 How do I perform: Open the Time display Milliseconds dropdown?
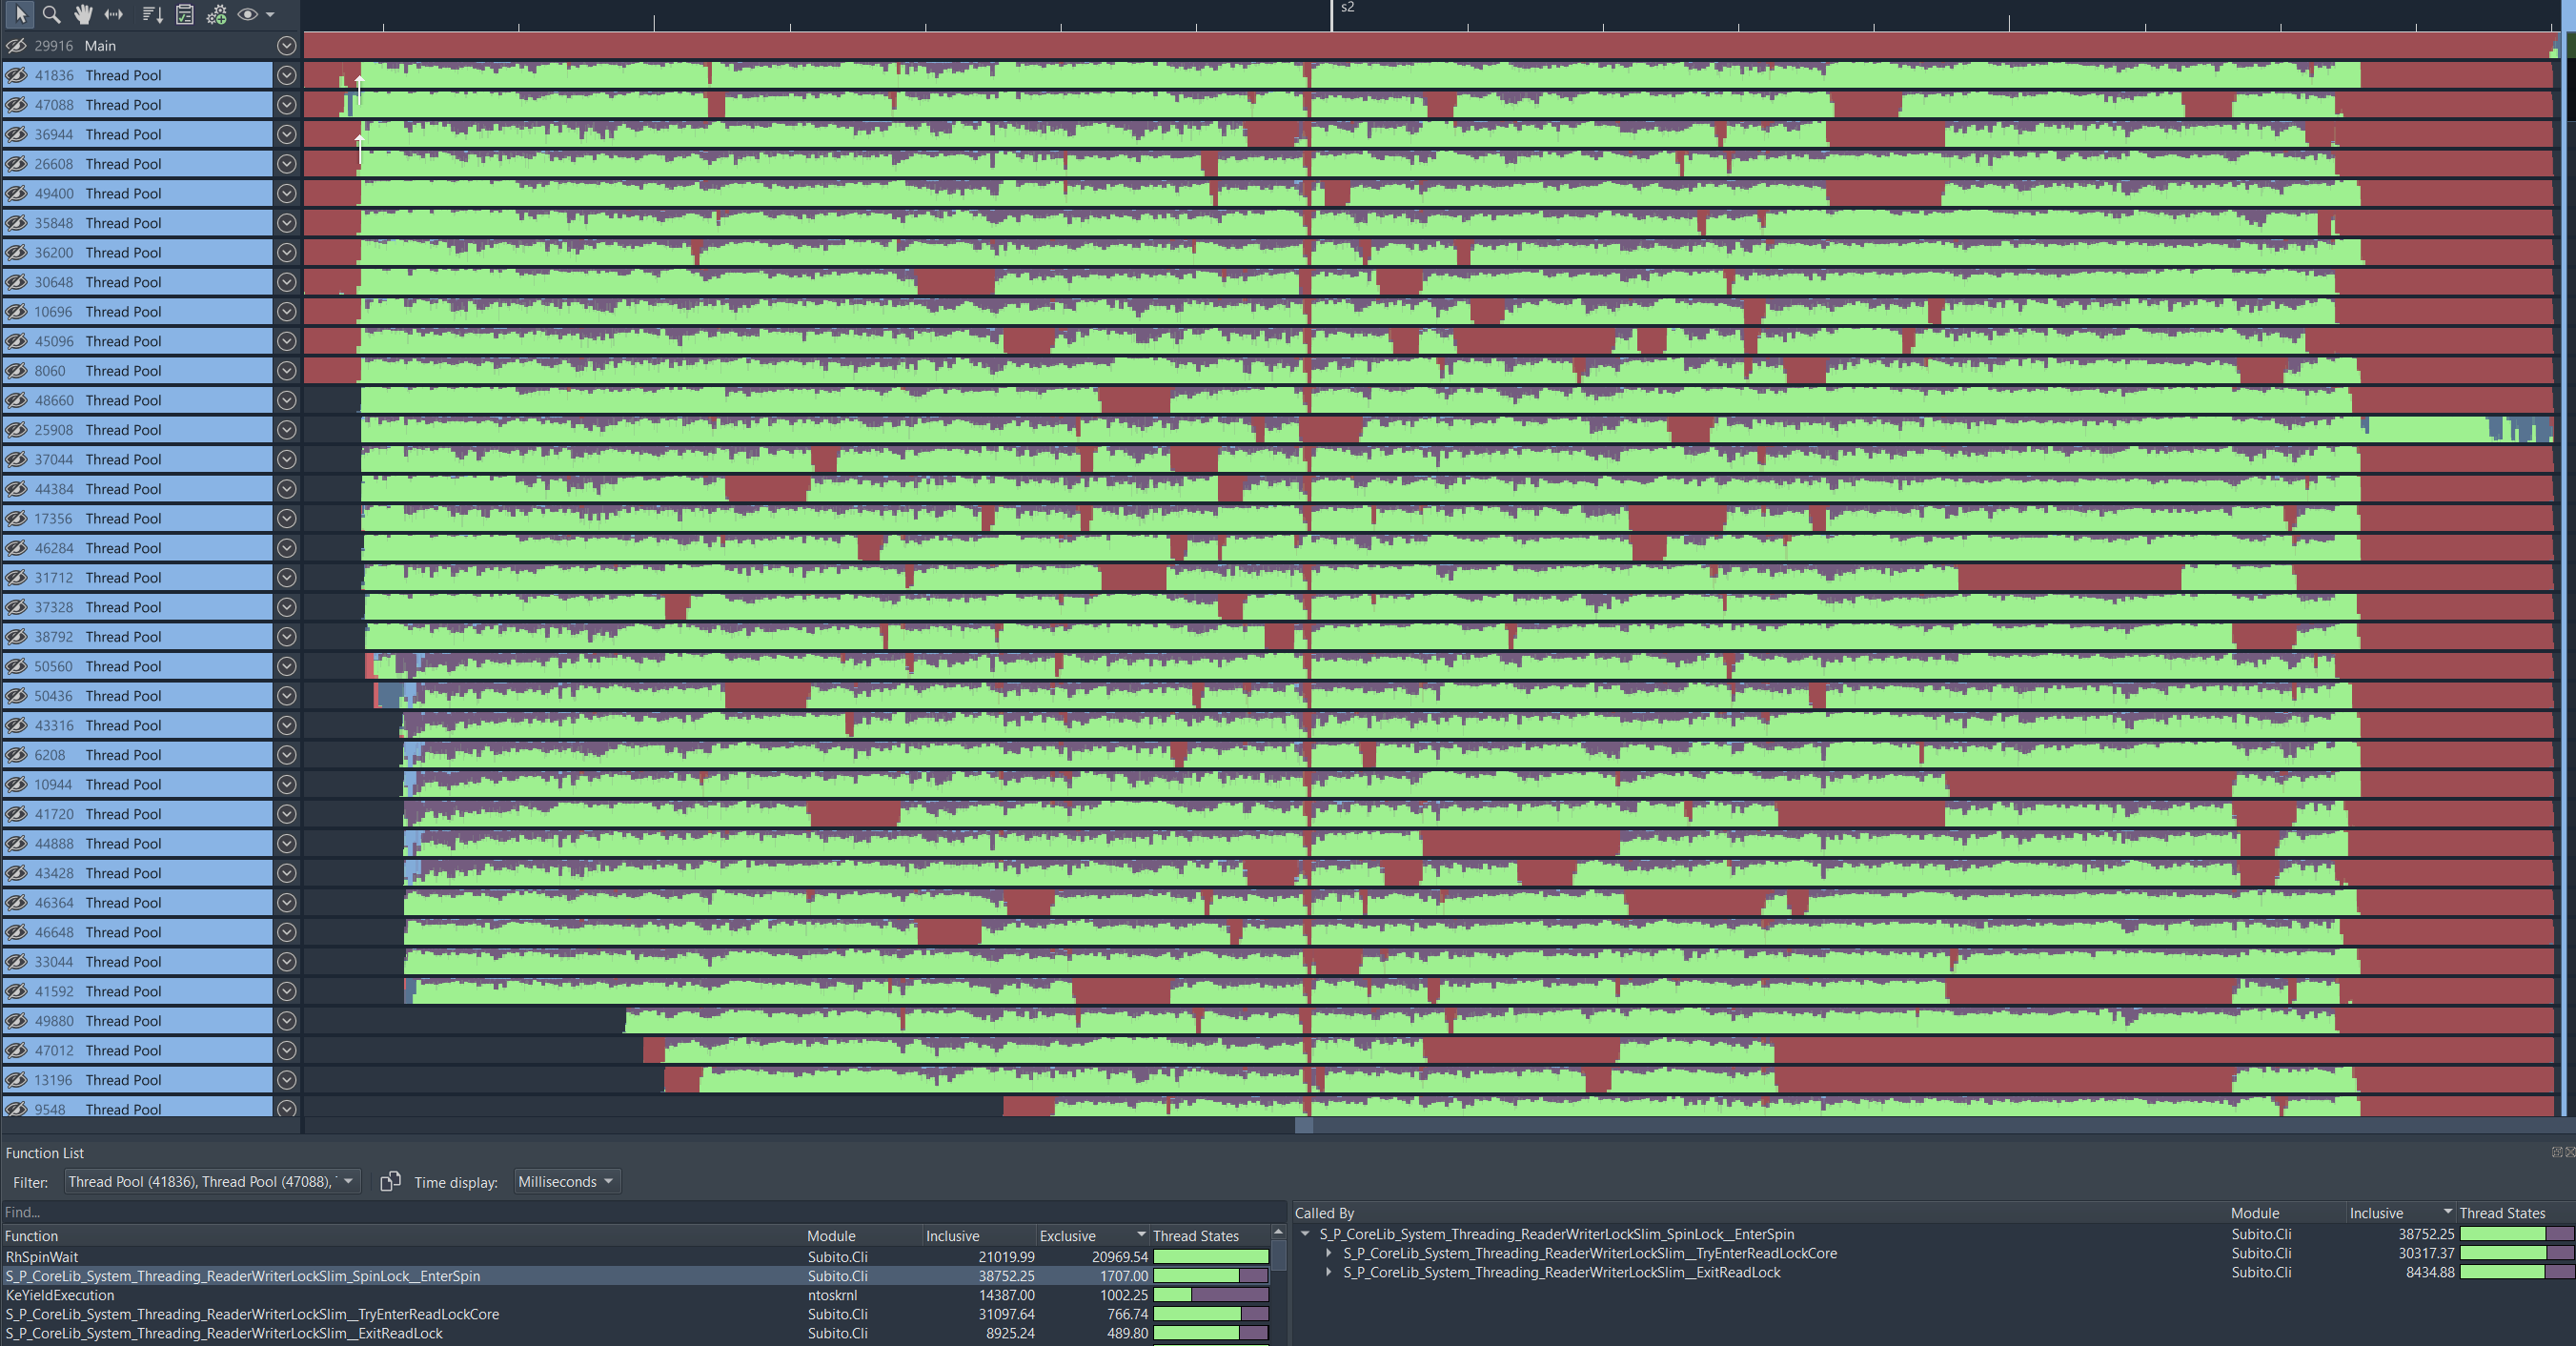(x=566, y=1181)
